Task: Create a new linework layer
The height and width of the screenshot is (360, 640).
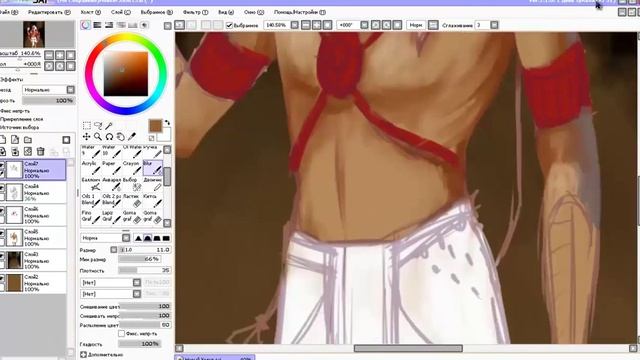Action: click(x=15, y=140)
